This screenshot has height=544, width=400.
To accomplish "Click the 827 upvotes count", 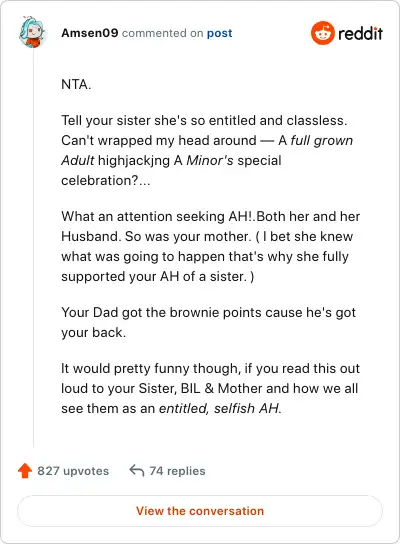I will (73, 471).
